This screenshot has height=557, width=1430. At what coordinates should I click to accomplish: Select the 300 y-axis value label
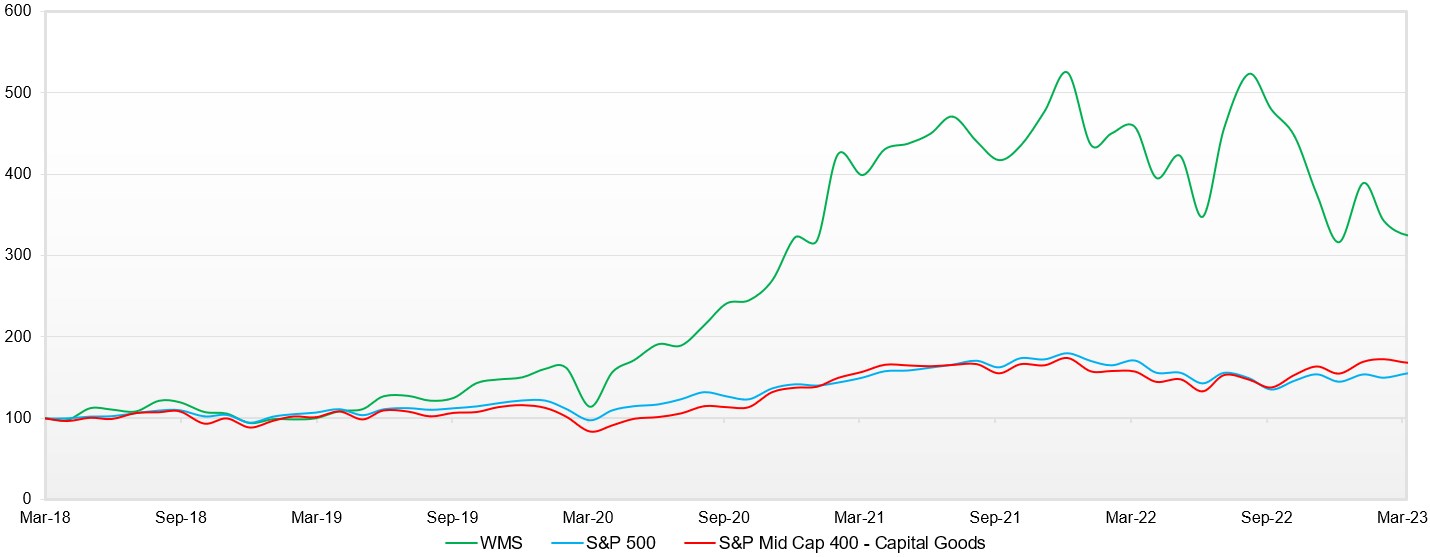(19, 255)
